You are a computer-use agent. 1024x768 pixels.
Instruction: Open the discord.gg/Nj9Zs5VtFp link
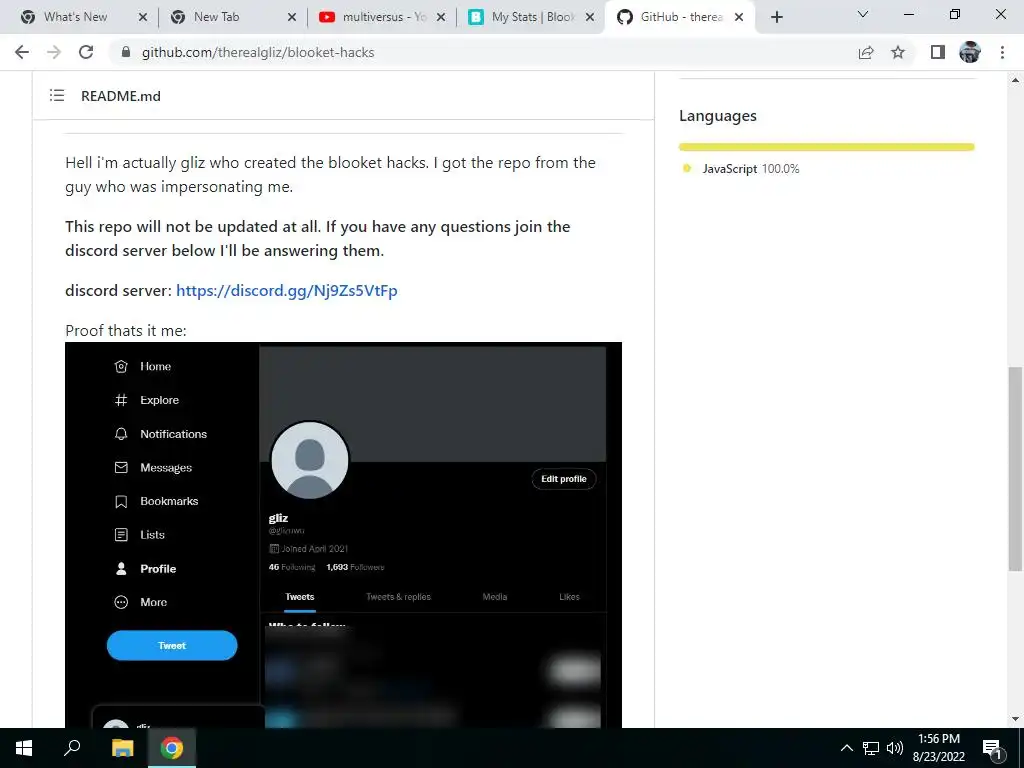[287, 291]
